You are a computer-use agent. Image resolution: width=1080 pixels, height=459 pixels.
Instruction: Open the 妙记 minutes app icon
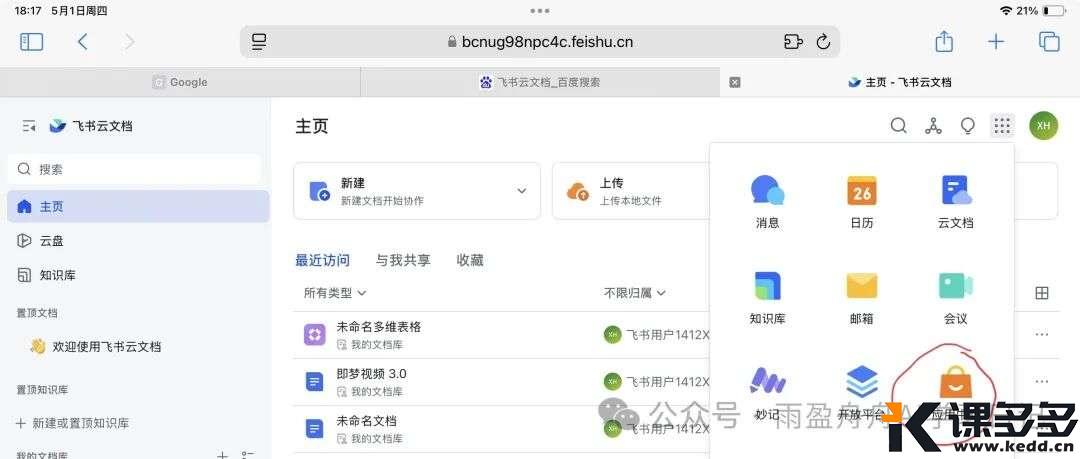pyautogui.click(x=767, y=382)
